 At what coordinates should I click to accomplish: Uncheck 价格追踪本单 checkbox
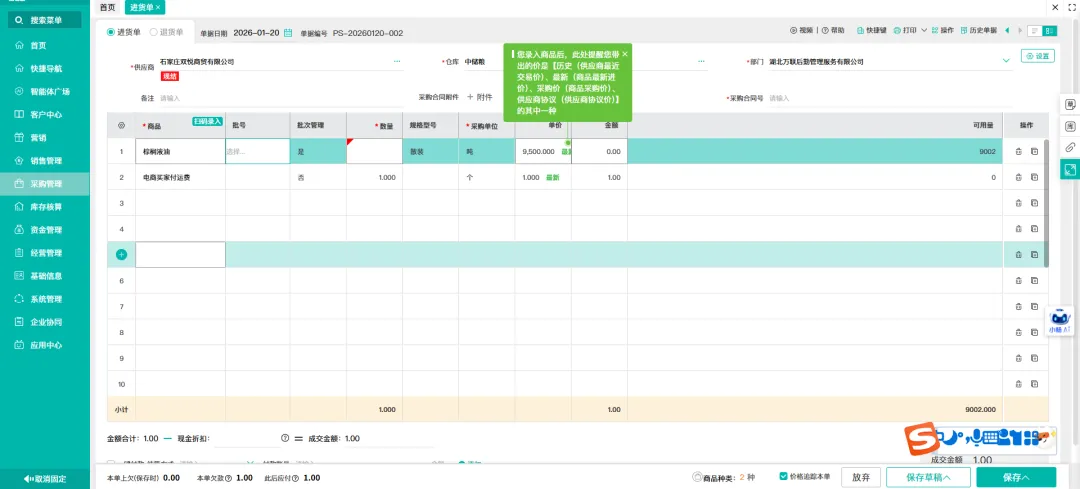(x=783, y=476)
